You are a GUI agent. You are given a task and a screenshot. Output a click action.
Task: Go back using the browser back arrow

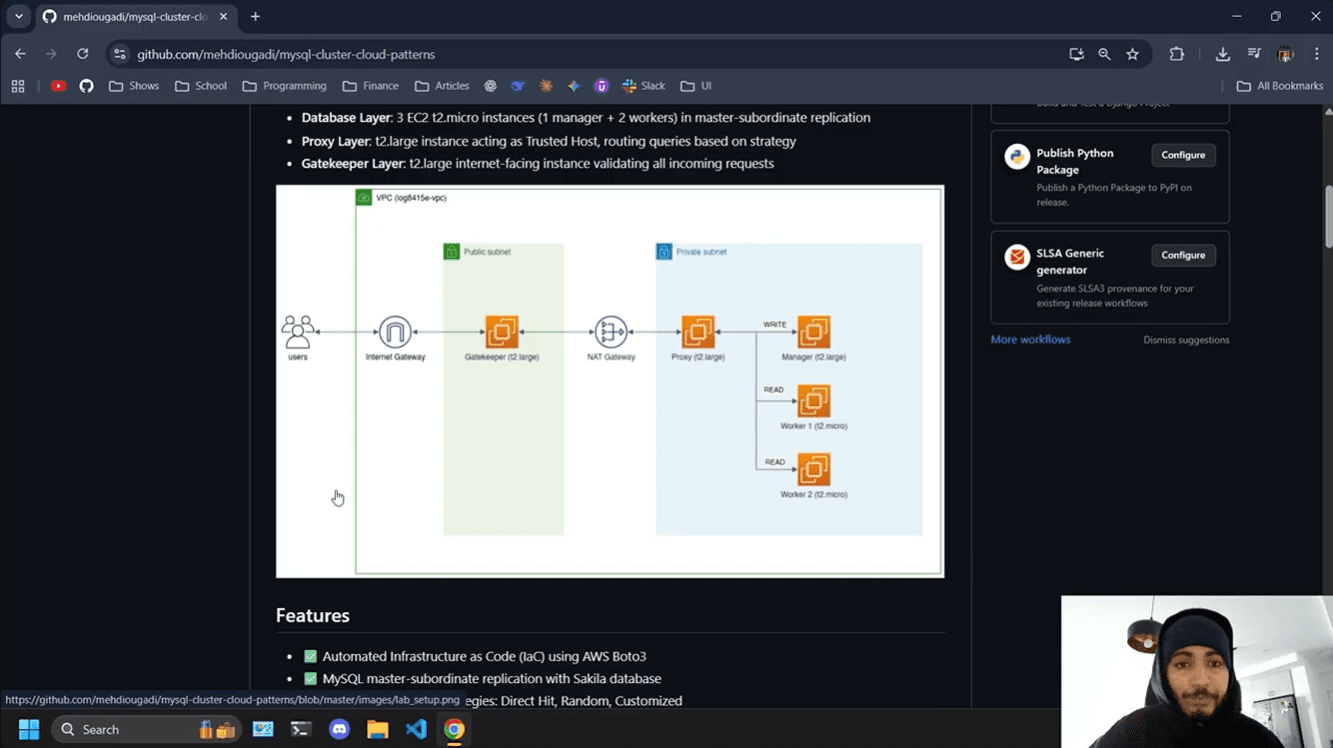20,54
